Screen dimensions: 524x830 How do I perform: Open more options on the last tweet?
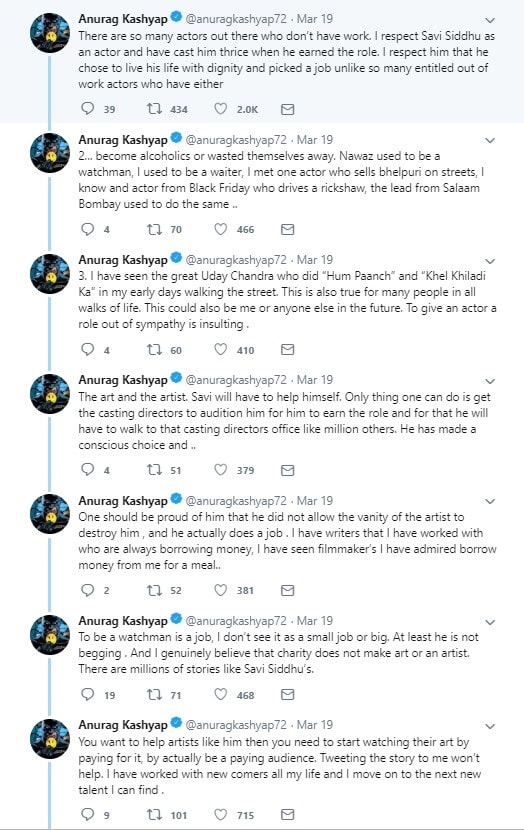[490, 726]
